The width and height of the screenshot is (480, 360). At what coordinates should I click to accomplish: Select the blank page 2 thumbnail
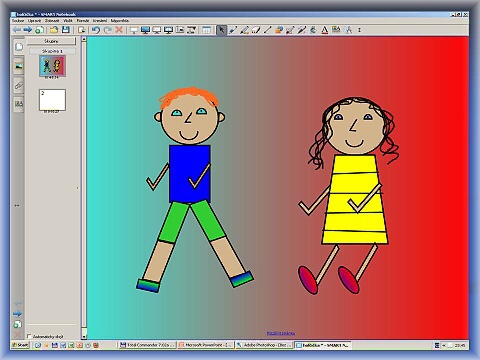[x=52, y=100]
